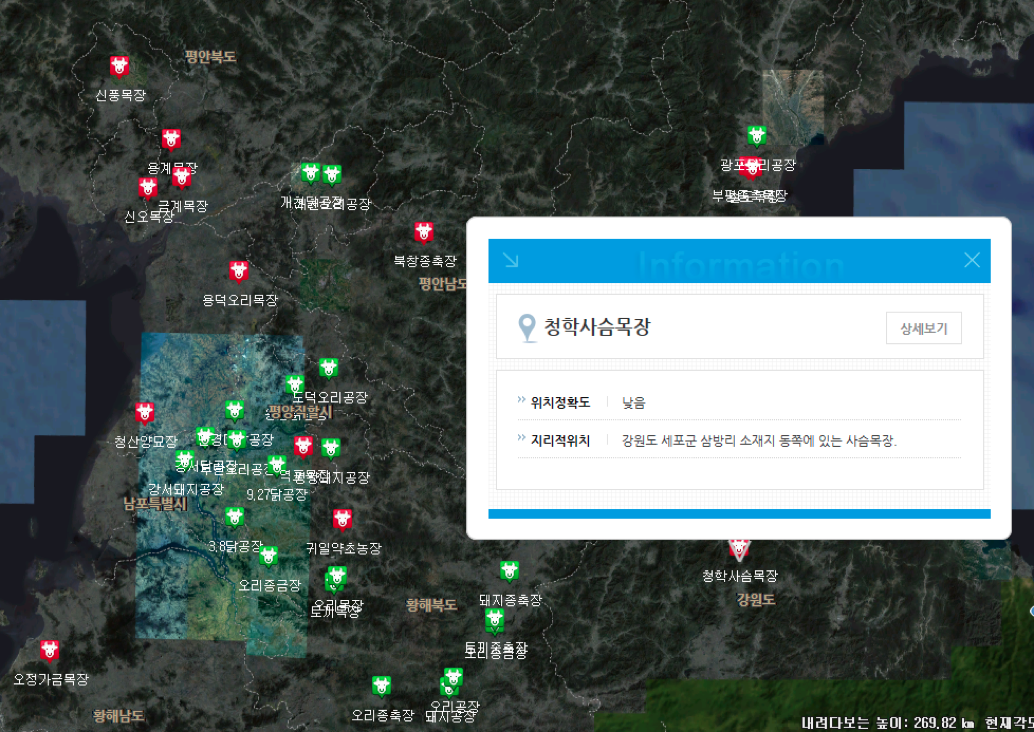Click the 금계목장 red marker
This screenshot has width=1034, height=732.
[x=181, y=177]
